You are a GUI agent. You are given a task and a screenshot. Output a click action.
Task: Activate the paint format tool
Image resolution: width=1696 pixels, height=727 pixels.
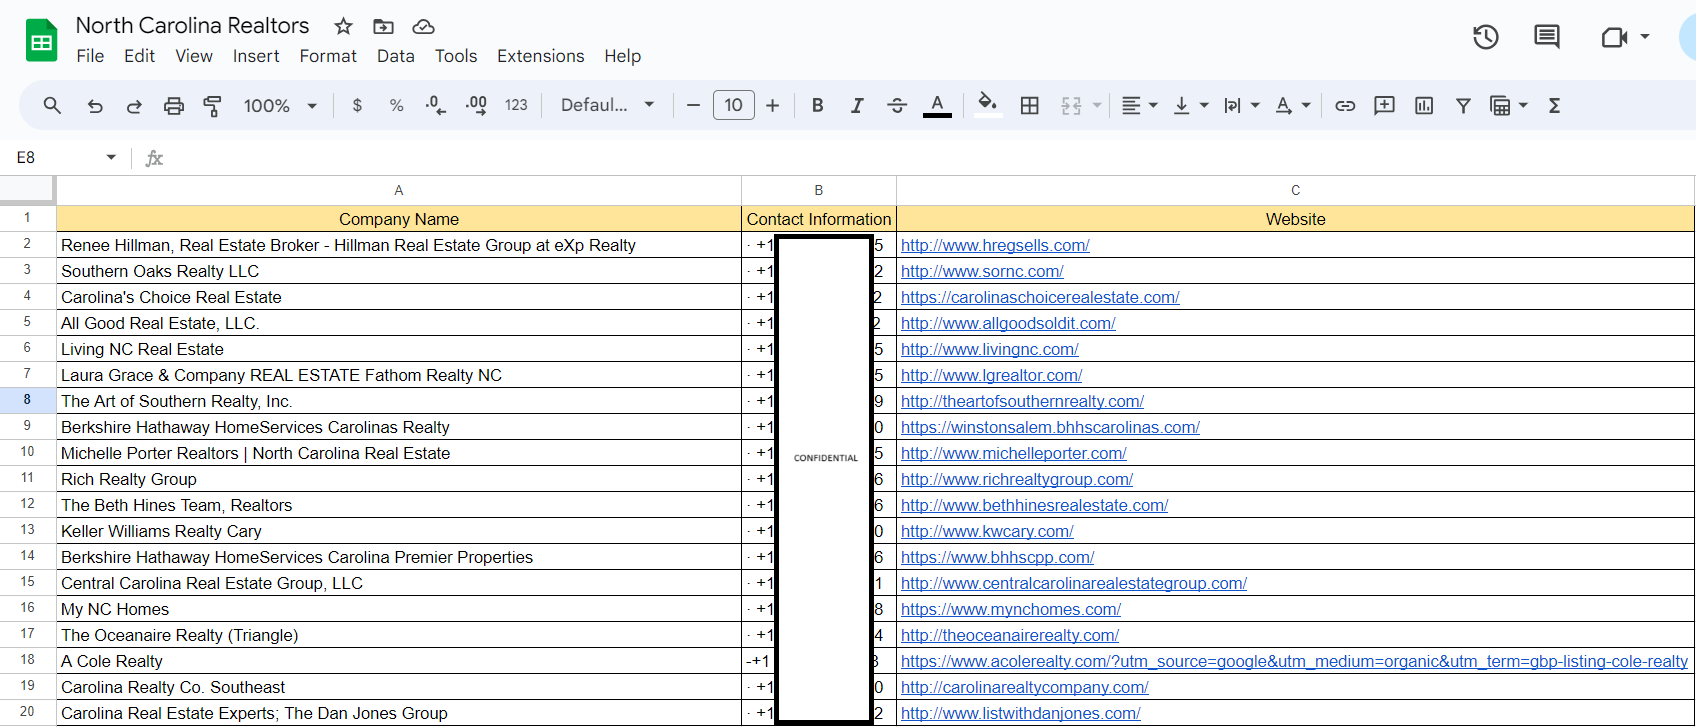212,105
